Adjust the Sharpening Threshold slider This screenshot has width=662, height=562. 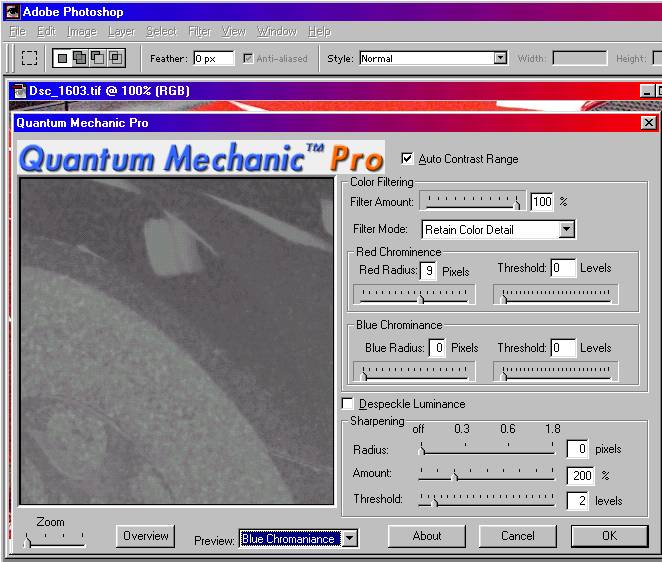487,500
